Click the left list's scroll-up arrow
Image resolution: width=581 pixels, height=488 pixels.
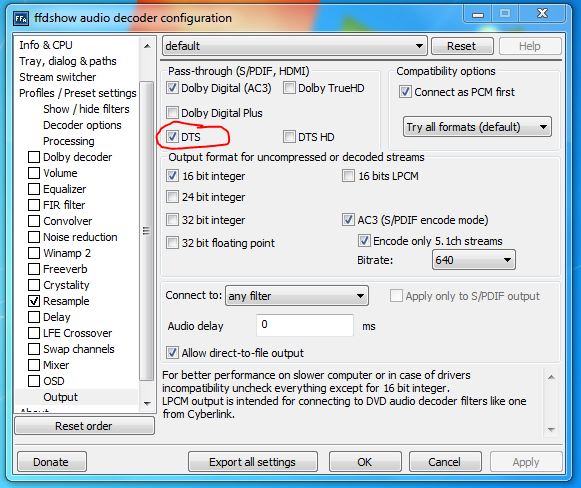pyautogui.click(x=147, y=46)
